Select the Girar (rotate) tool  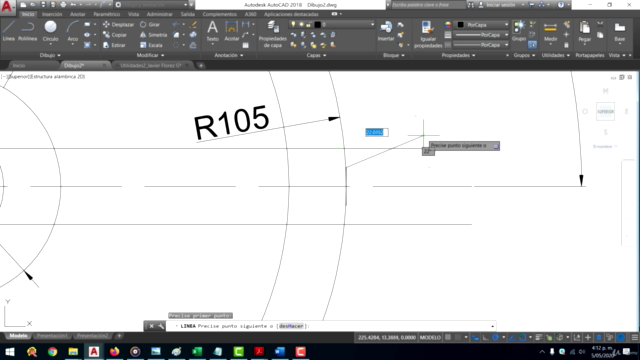pos(150,25)
